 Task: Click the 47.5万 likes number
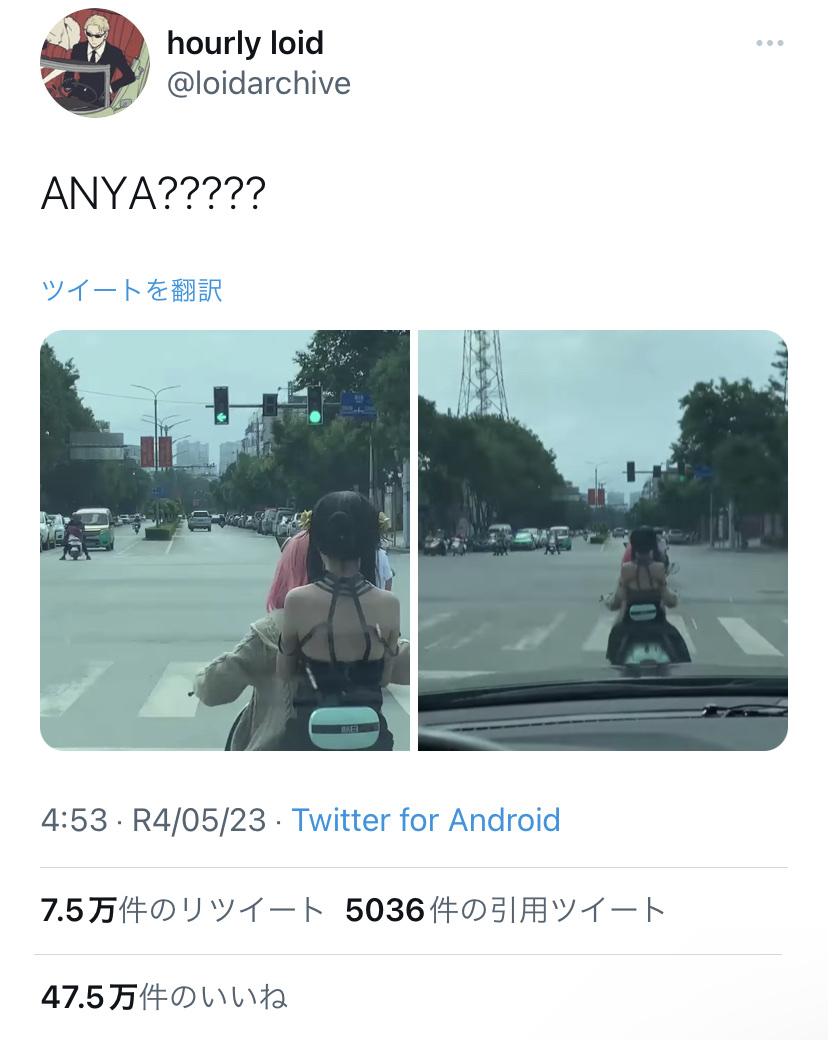click(89, 997)
